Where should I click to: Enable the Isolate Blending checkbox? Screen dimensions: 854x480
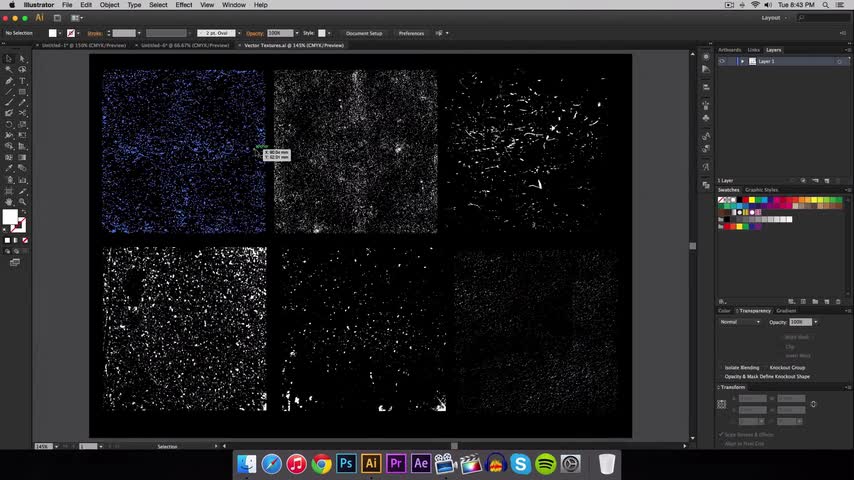[722, 367]
